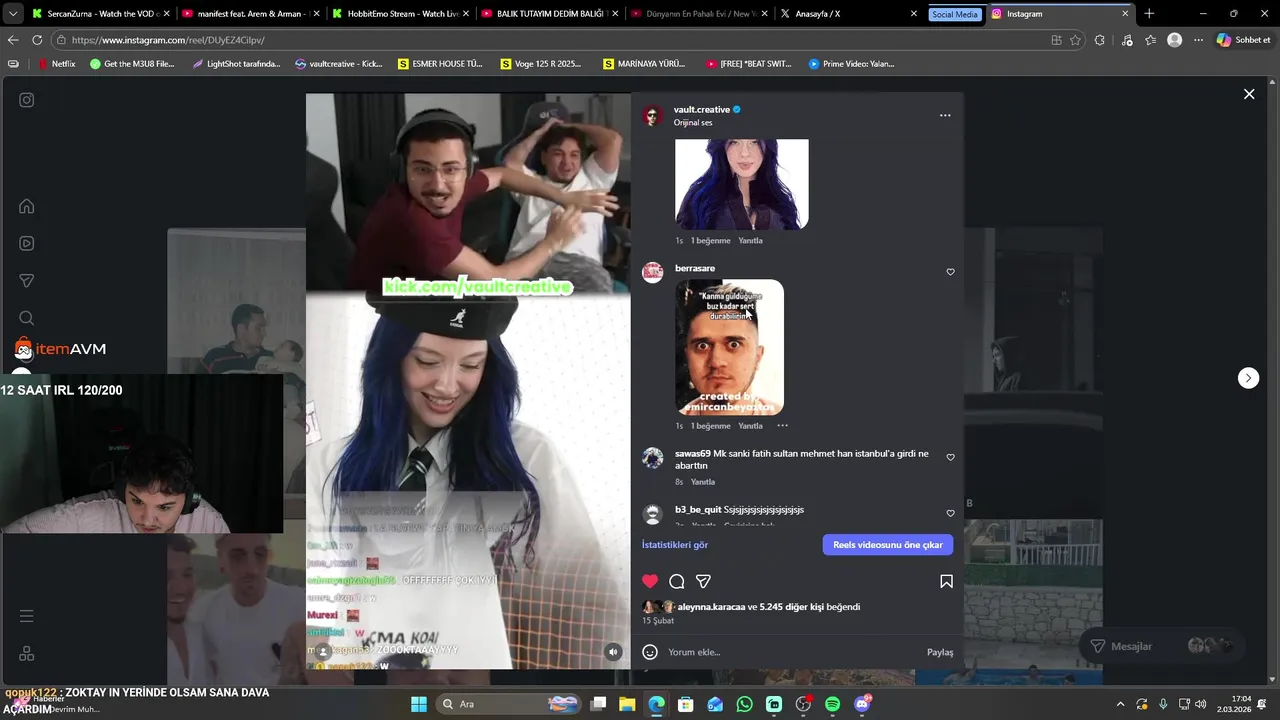Open the user icon on reel video
This screenshot has height=720, width=1280.
[323, 651]
